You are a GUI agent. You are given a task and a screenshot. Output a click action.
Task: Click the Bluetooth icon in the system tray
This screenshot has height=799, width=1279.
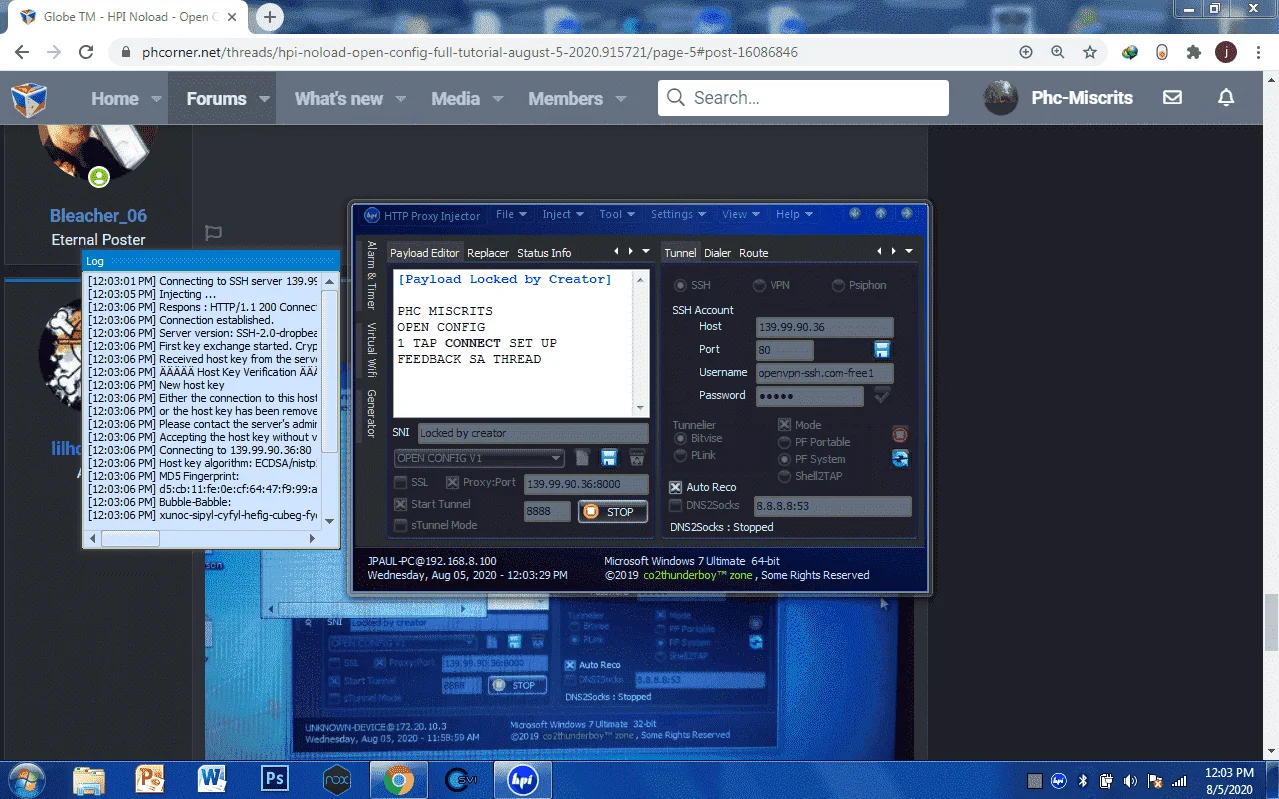point(1082,781)
